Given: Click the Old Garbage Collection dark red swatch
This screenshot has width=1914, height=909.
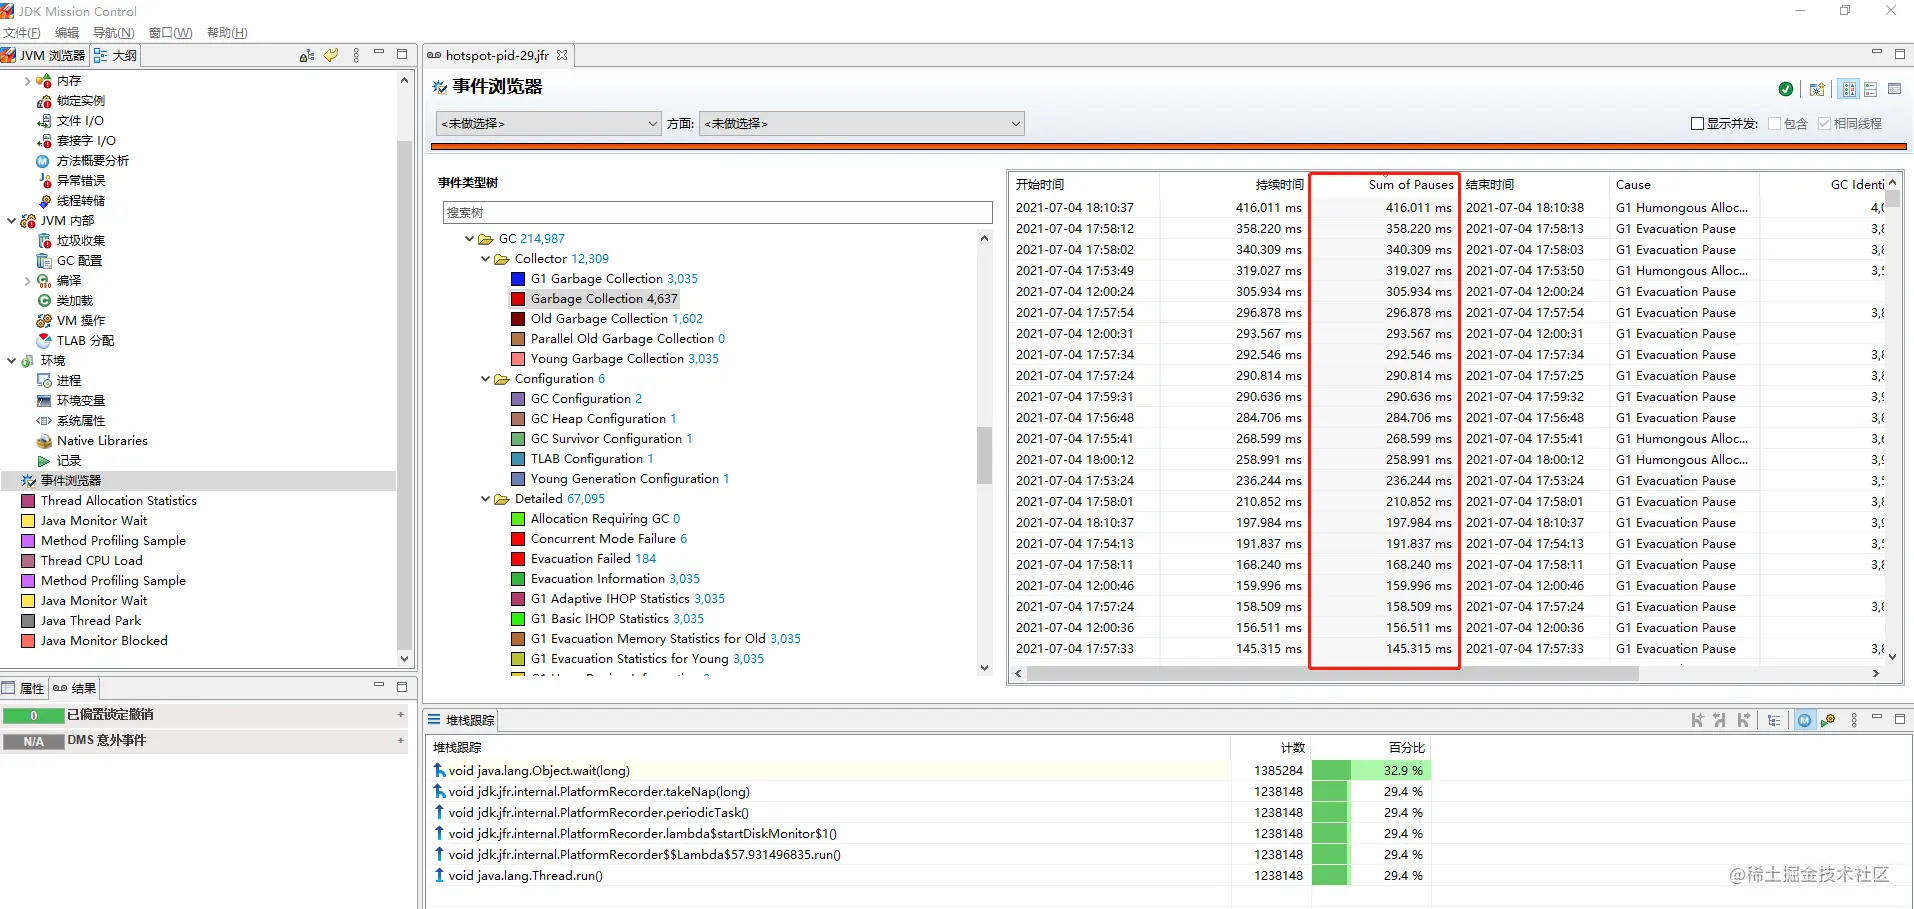Looking at the screenshot, I should (x=518, y=319).
